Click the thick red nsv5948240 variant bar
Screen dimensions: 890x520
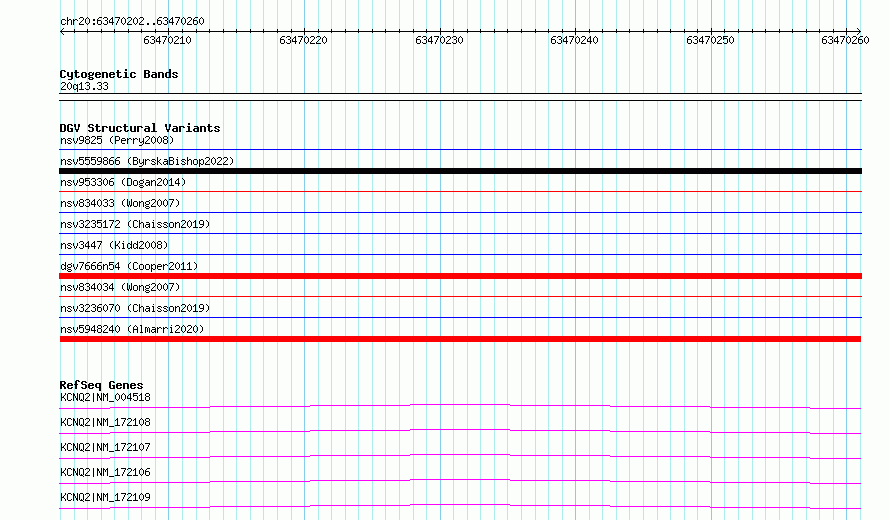coord(460,339)
